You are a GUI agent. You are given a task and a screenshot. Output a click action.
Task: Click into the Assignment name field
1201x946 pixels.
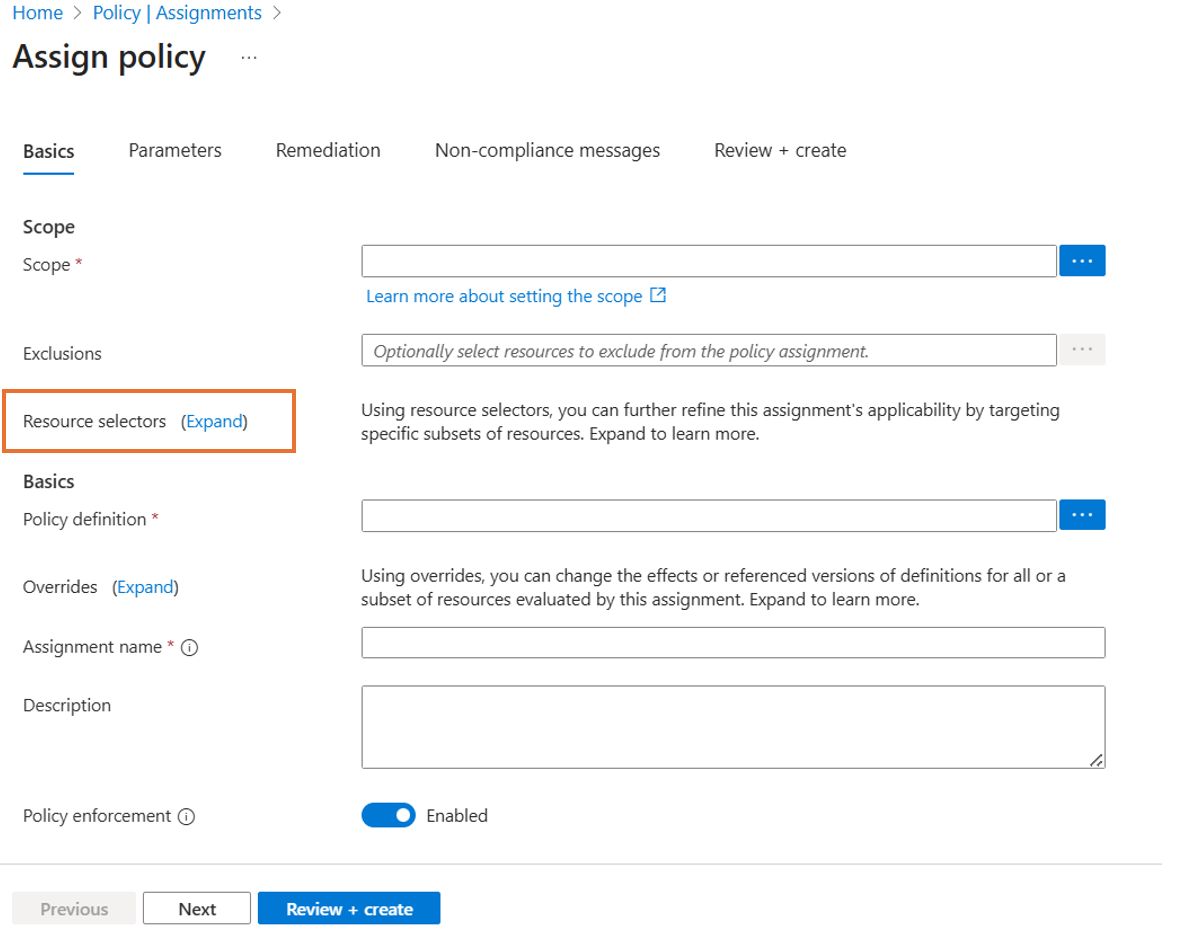(x=733, y=643)
